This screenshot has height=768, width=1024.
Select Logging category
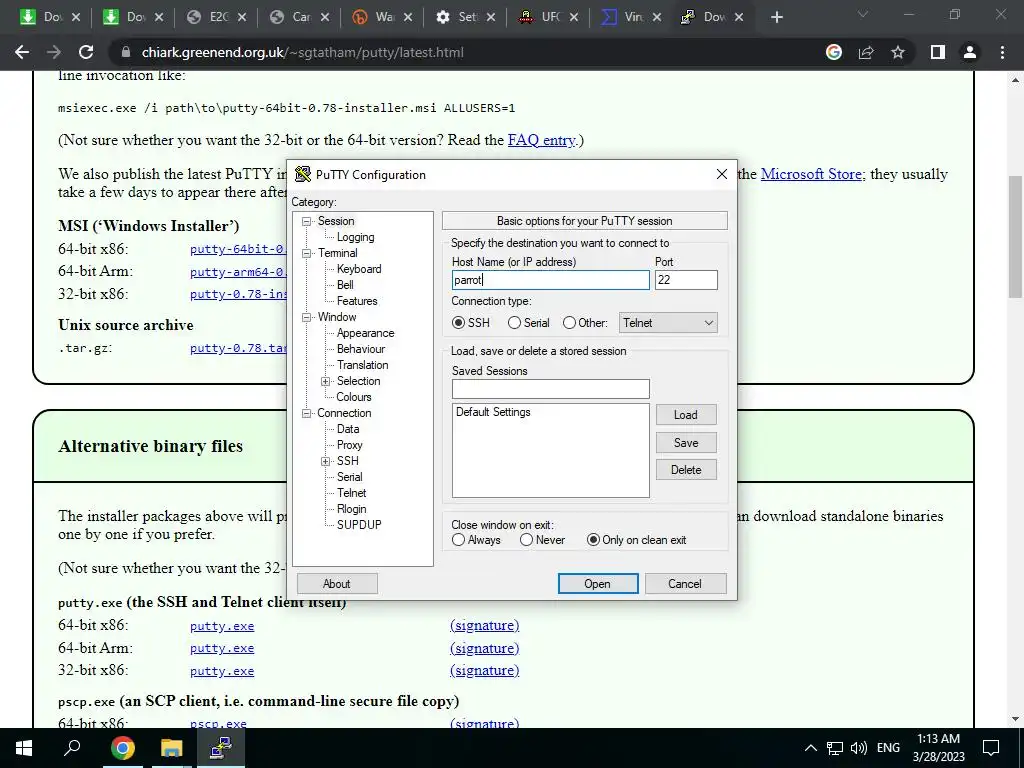coord(355,237)
